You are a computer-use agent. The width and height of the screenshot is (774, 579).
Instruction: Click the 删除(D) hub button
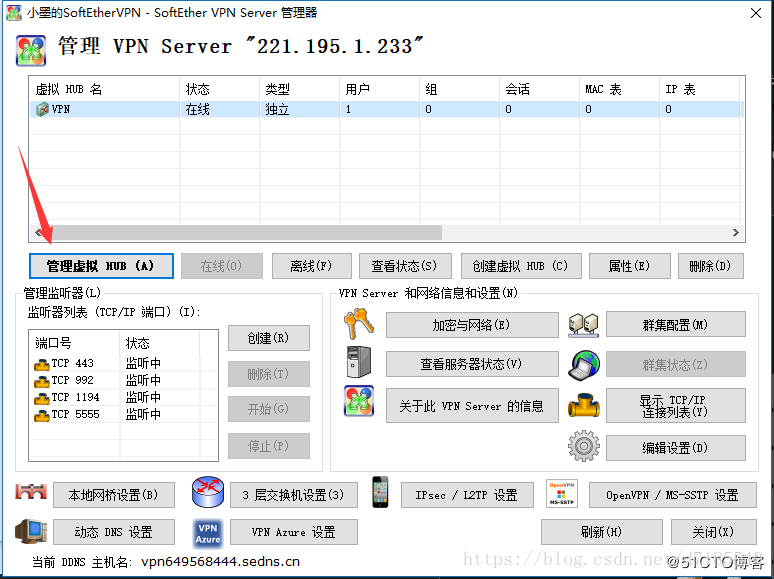point(710,266)
